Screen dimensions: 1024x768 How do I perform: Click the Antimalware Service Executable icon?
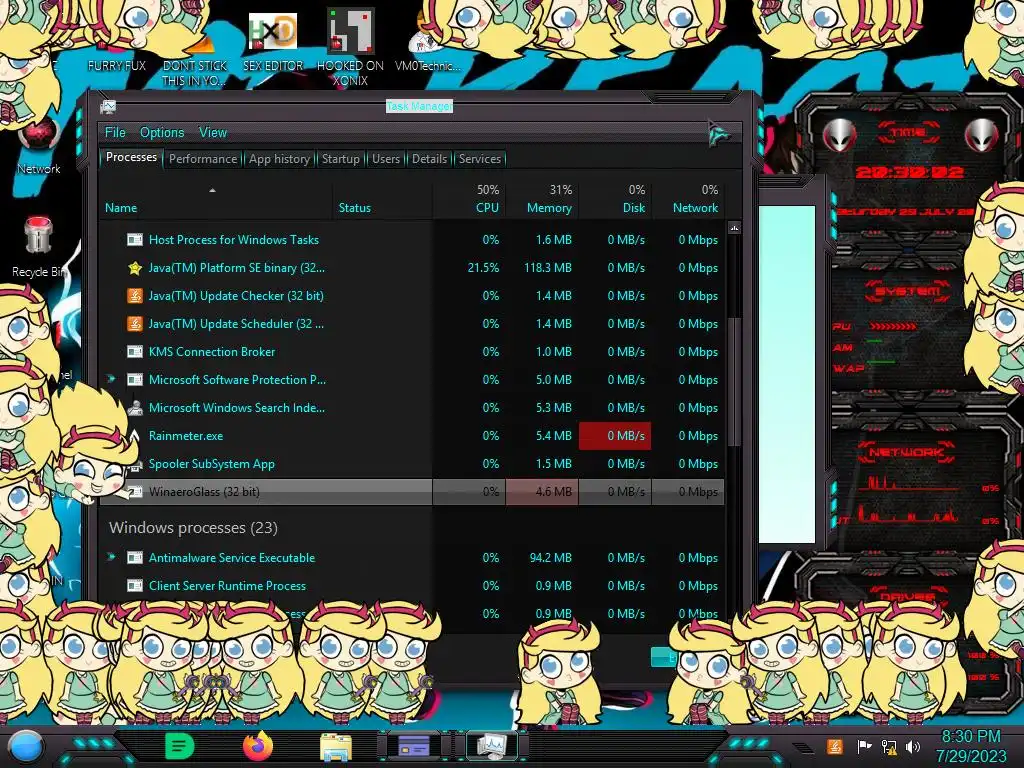click(x=135, y=558)
